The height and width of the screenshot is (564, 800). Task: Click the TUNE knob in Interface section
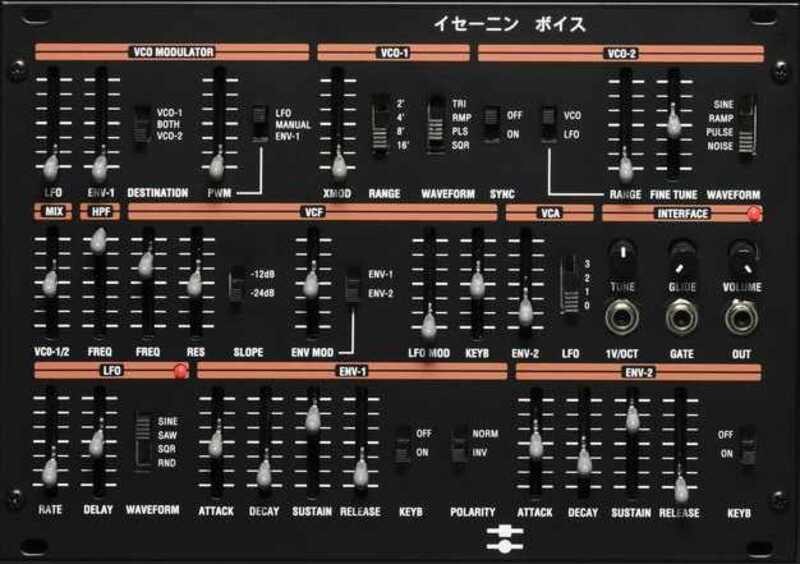click(623, 253)
